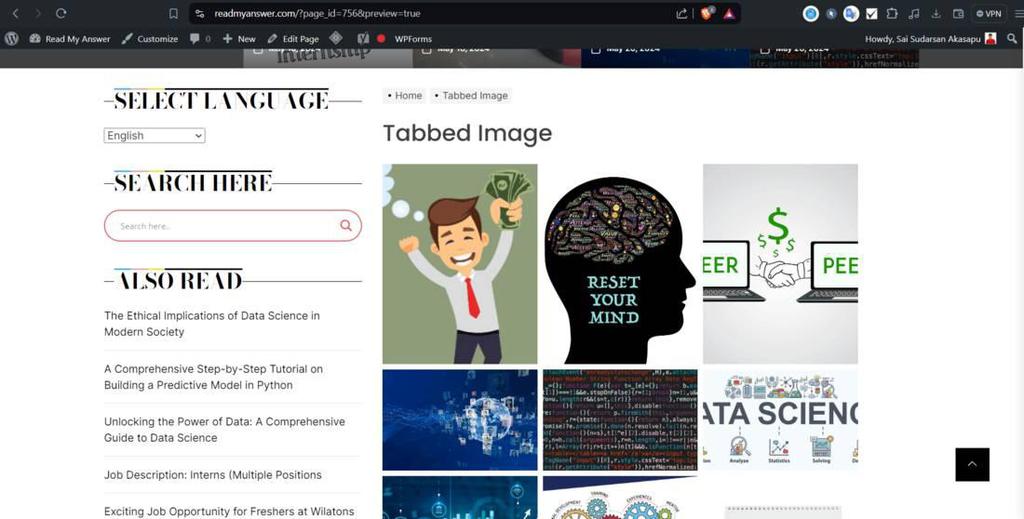Open the Howdy, Sai Sudarsan Akasapu account menu

(x=931, y=39)
